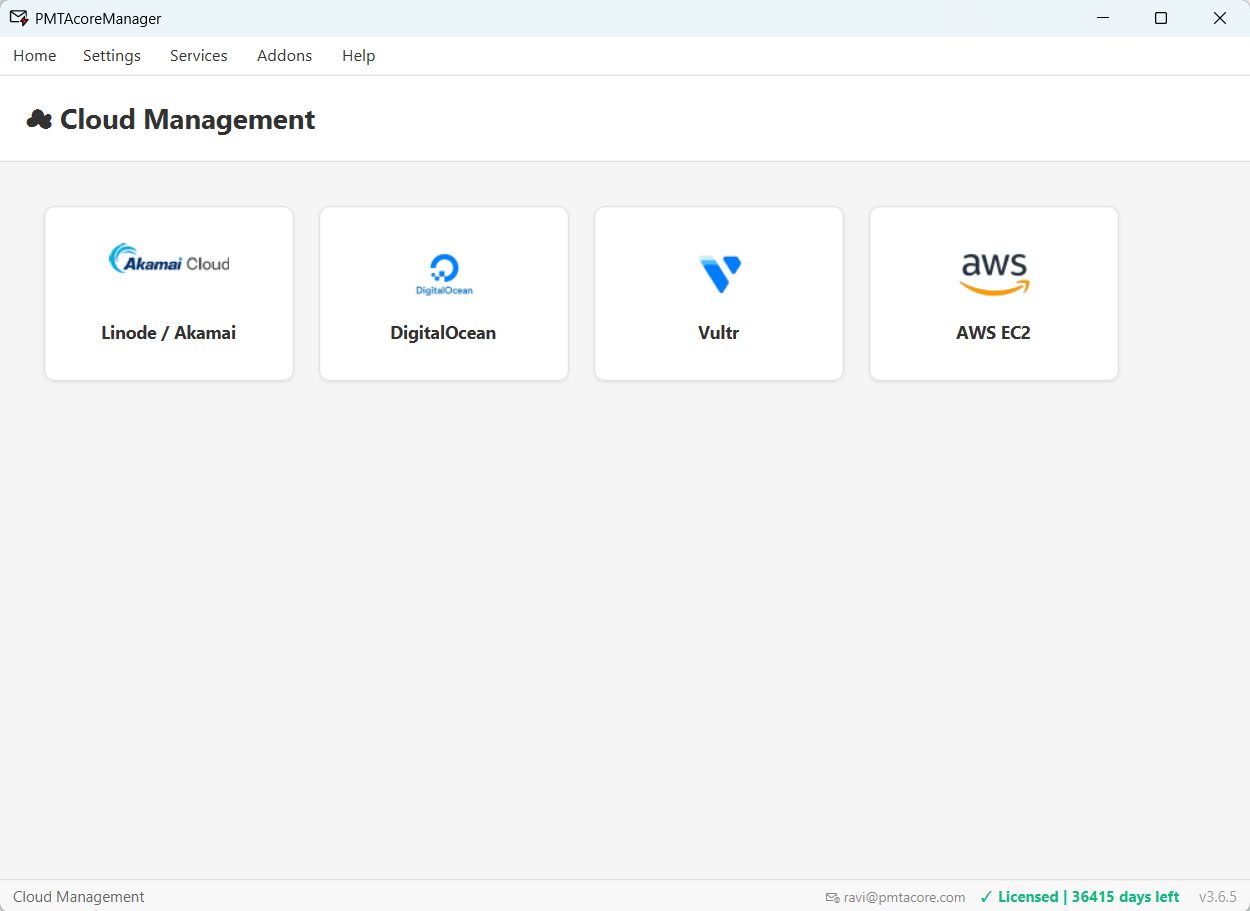
Task: Click the envelope icon in status bar
Action: 832,898
